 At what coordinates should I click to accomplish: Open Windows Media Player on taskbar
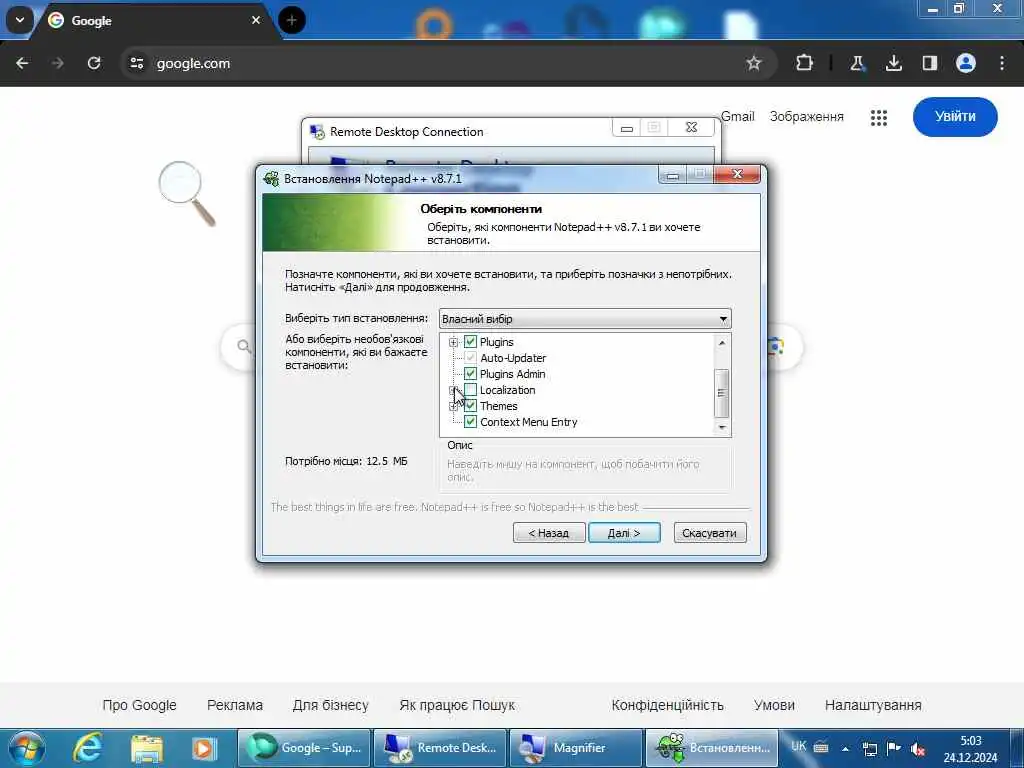pos(204,748)
